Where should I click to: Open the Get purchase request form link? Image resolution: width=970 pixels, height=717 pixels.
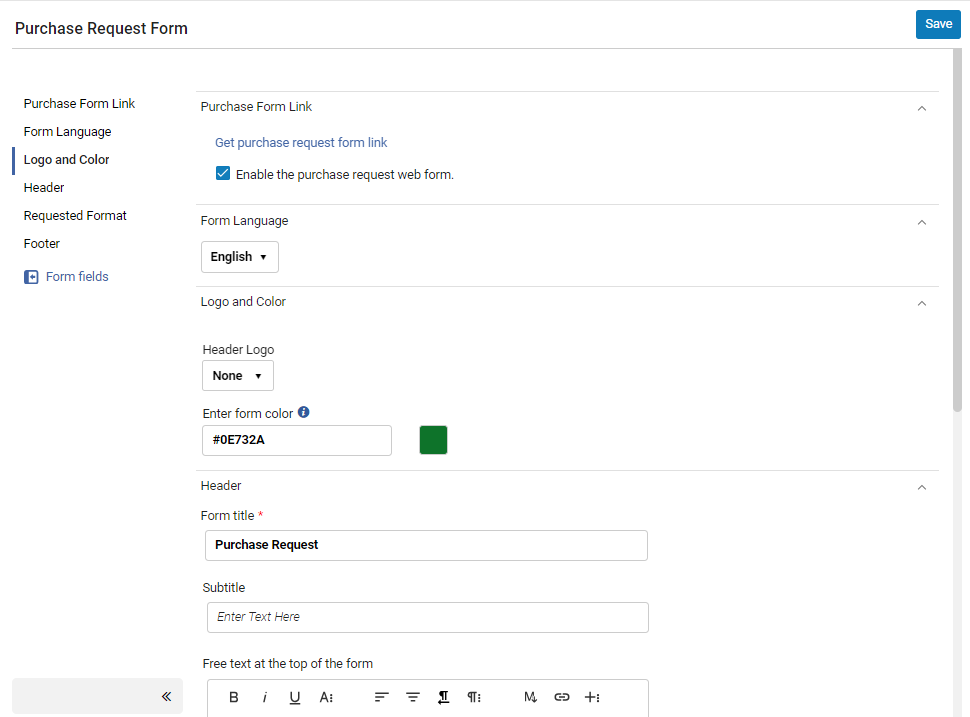point(301,143)
